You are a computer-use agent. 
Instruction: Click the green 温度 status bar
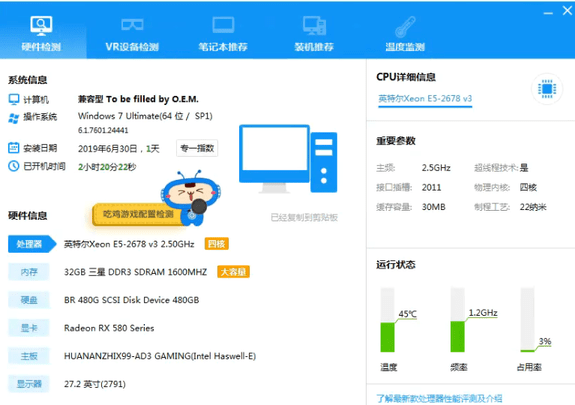(x=388, y=337)
